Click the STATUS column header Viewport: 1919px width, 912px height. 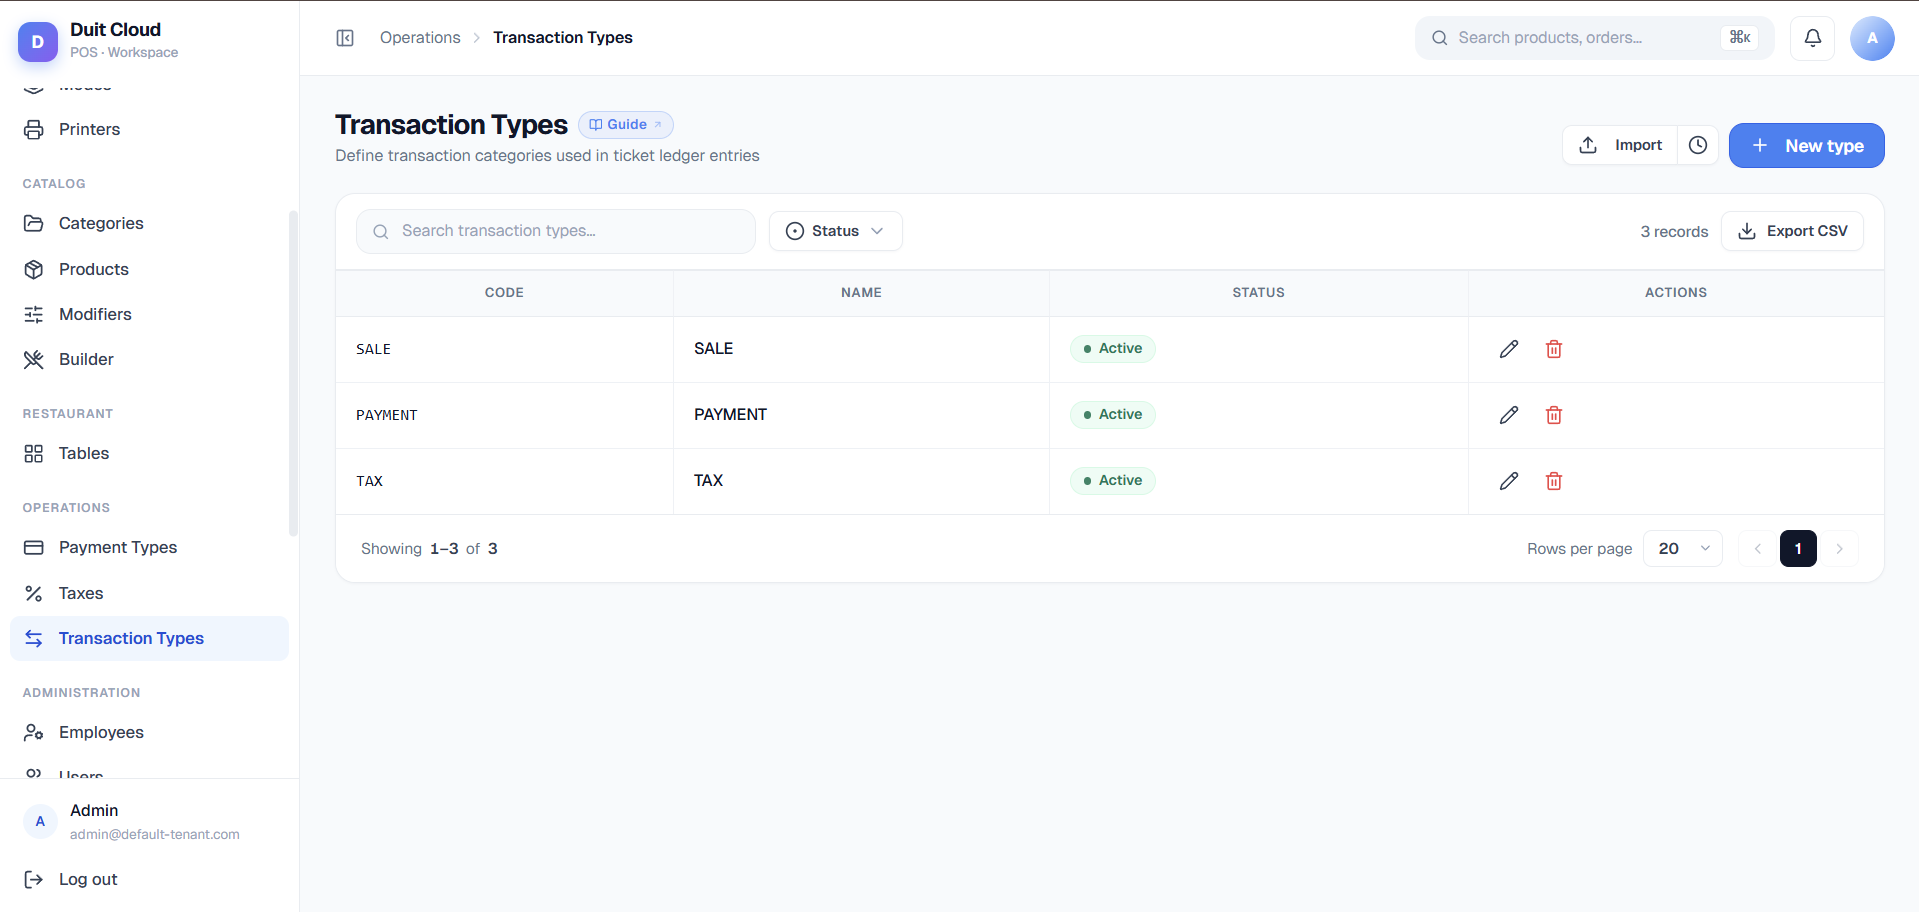[1258, 293]
